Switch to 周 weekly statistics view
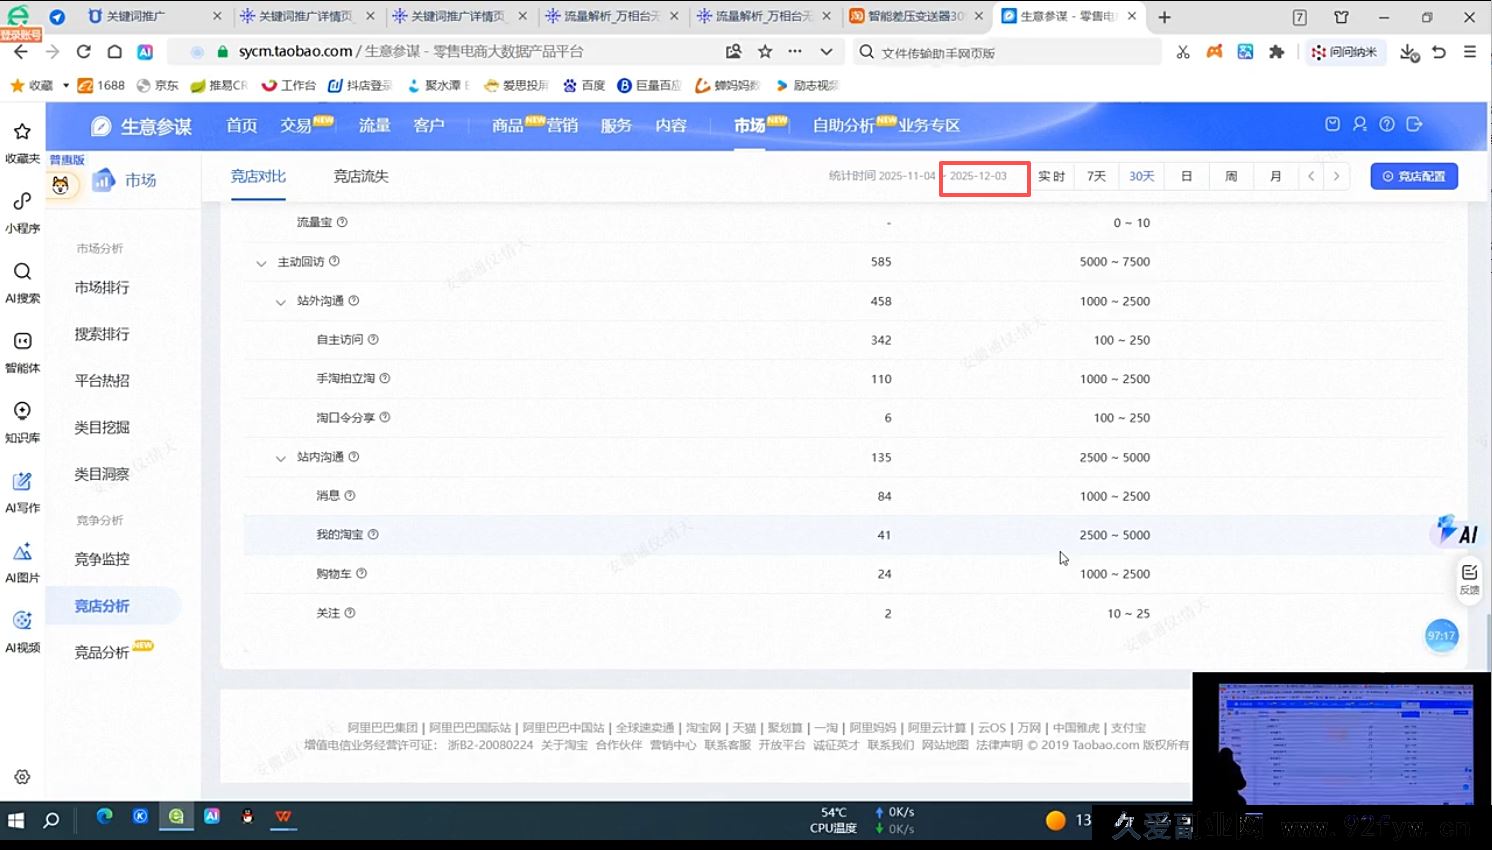 [1230, 175]
